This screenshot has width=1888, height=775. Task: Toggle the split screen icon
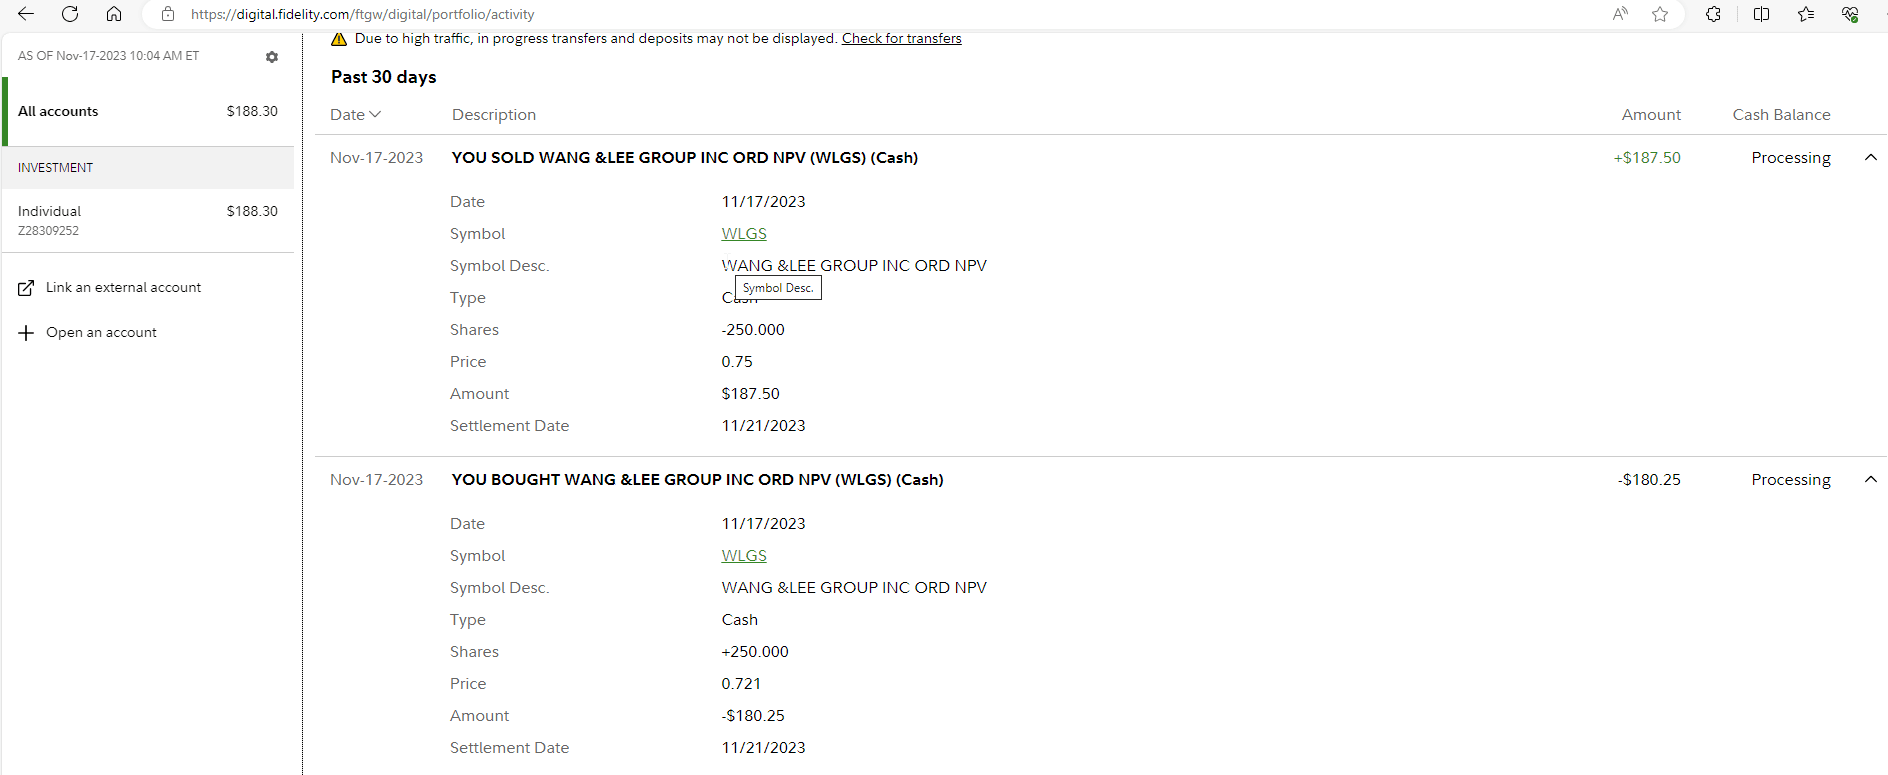click(x=1762, y=14)
